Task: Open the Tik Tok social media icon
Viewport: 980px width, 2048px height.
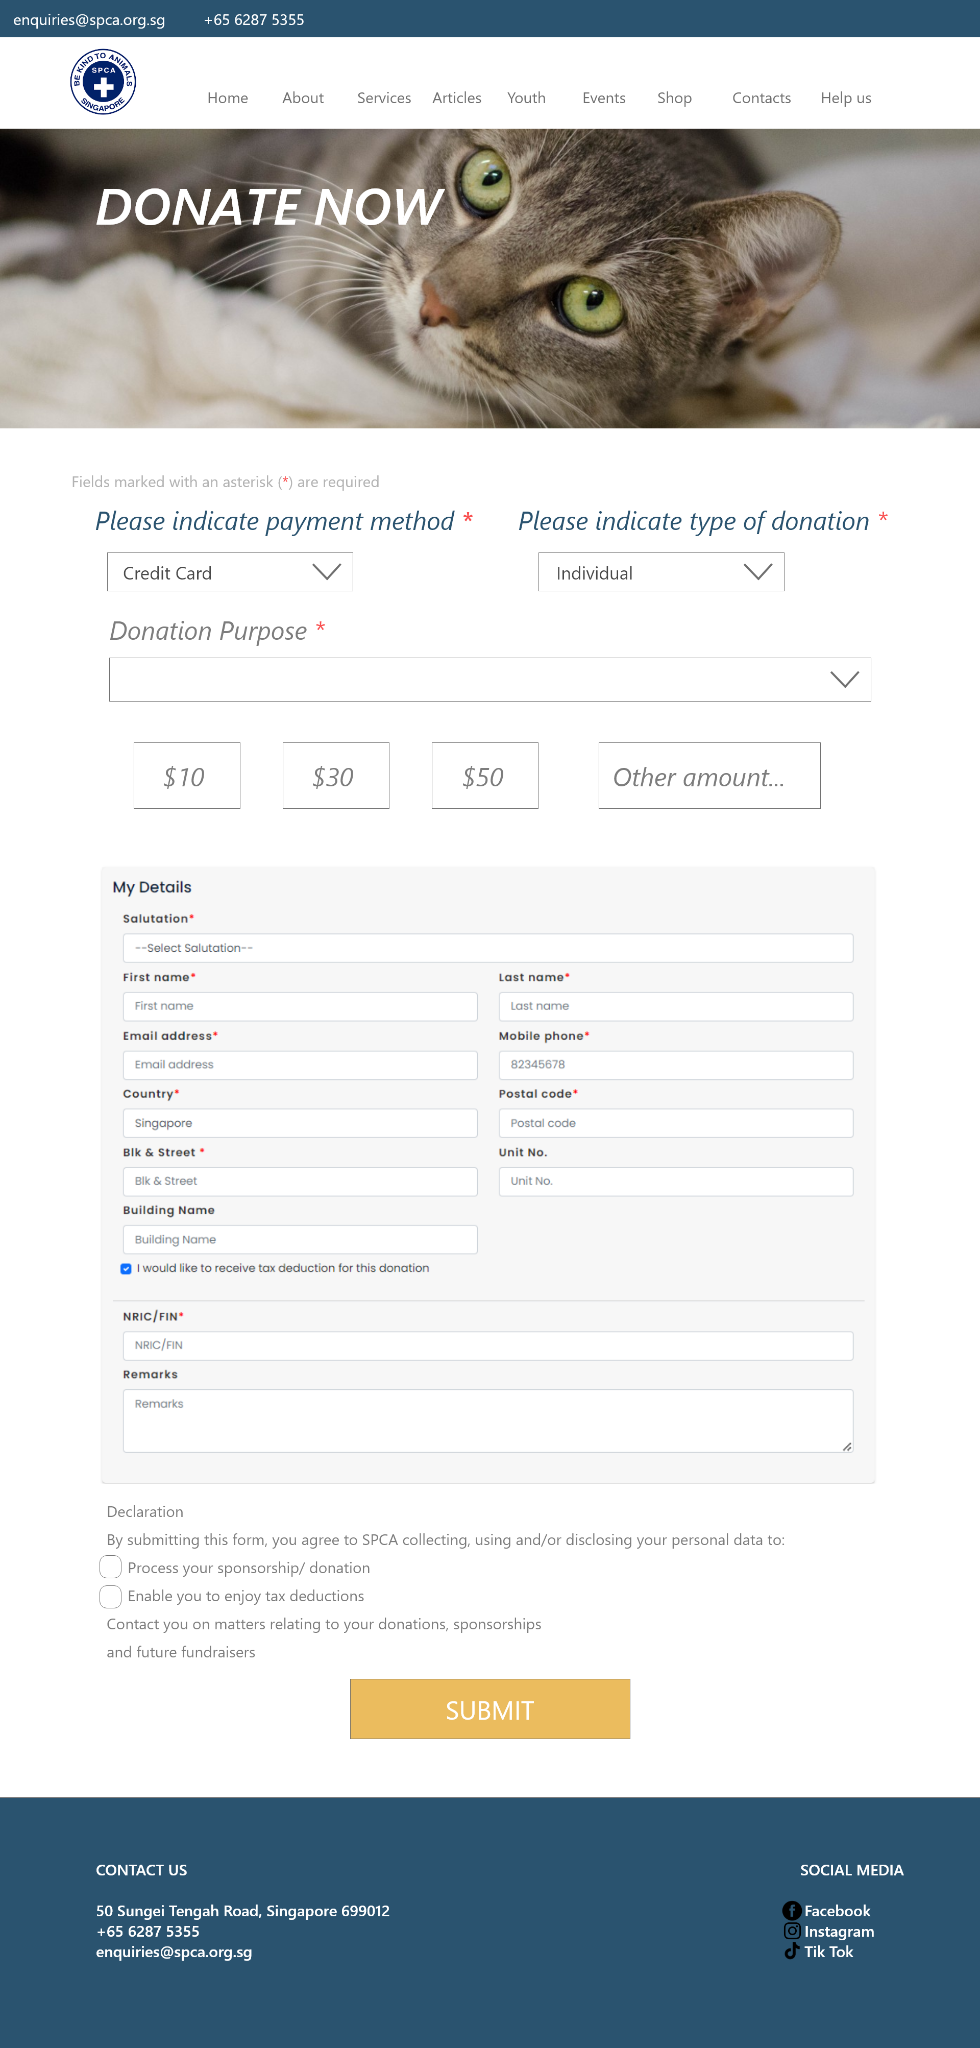Action: 792,1951
